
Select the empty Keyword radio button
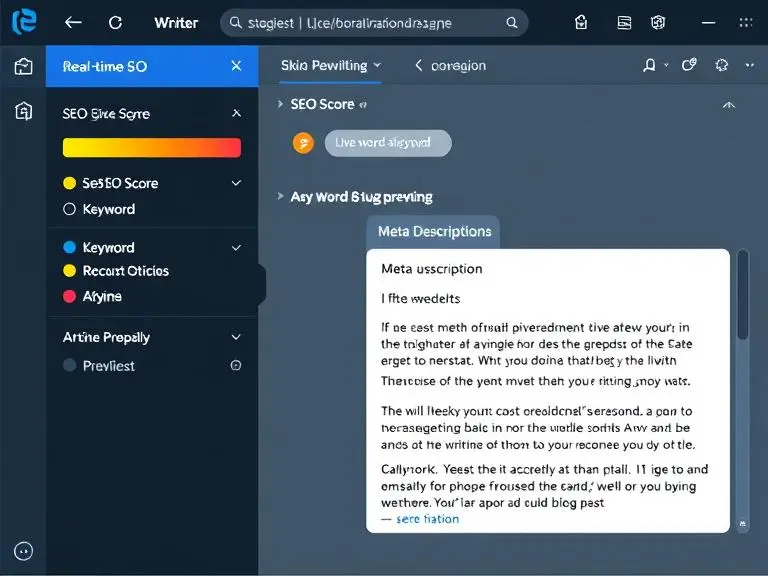(x=70, y=209)
